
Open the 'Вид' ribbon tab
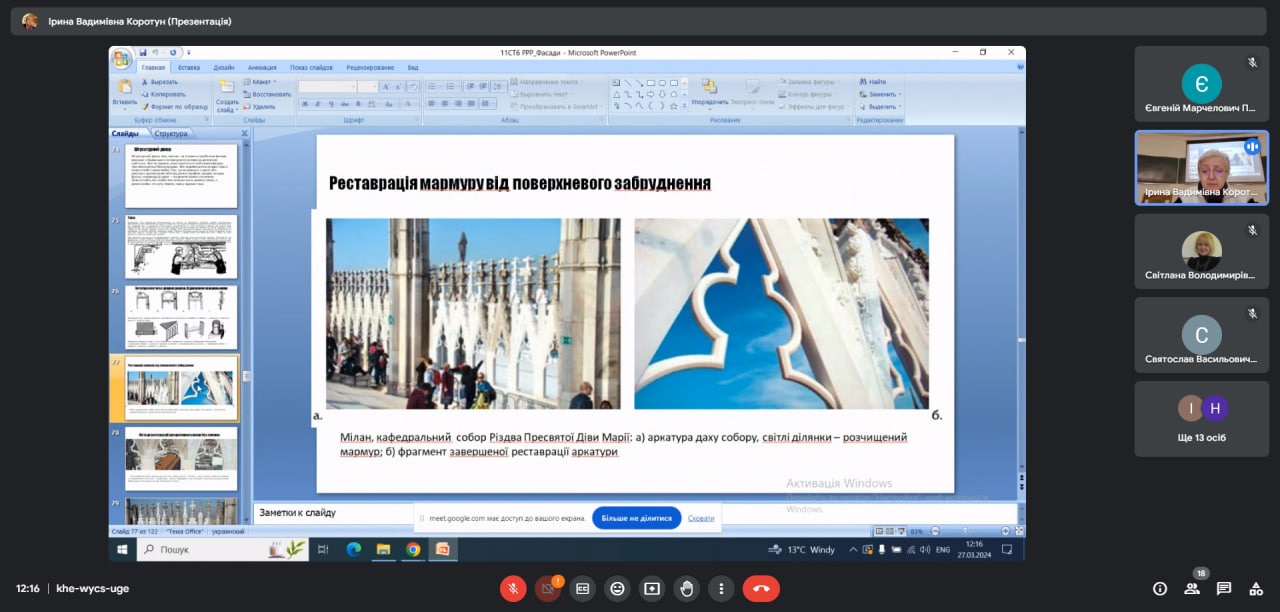point(413,68)
